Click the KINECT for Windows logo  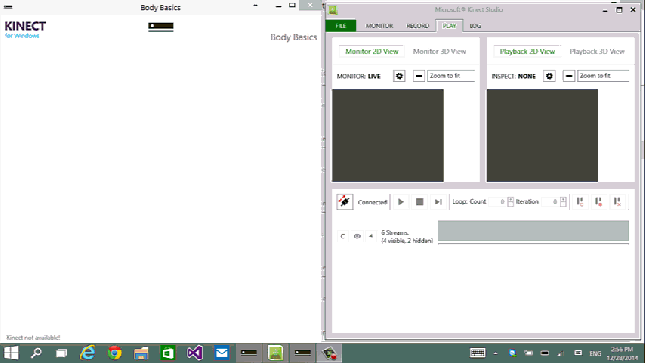[x=25, y=30]
